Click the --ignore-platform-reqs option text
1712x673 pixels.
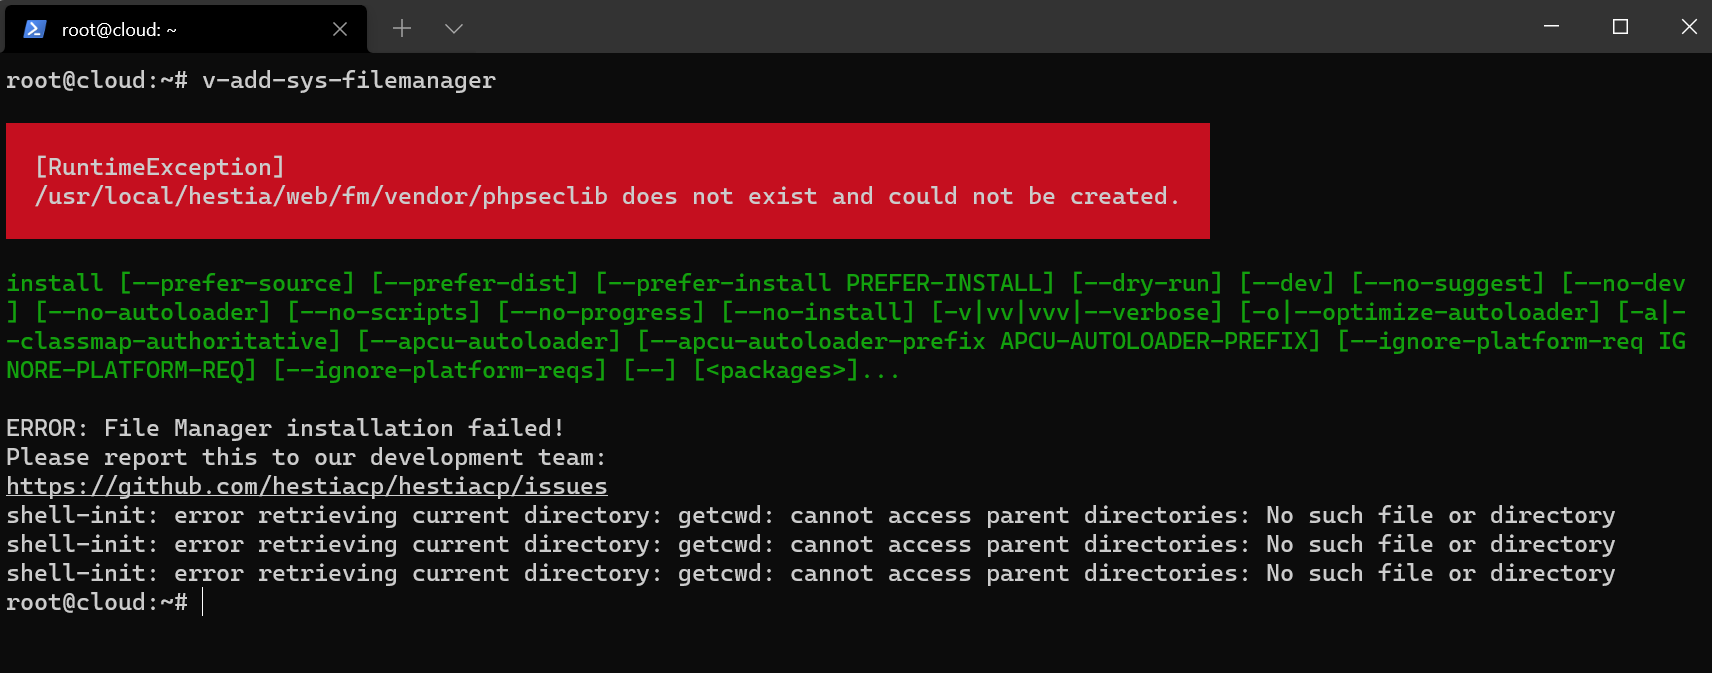440,370
